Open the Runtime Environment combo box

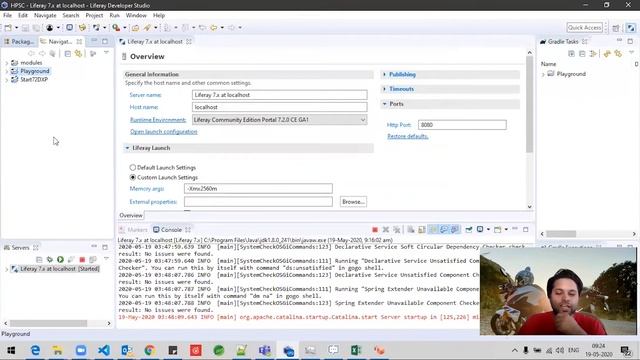pos(280,120)
